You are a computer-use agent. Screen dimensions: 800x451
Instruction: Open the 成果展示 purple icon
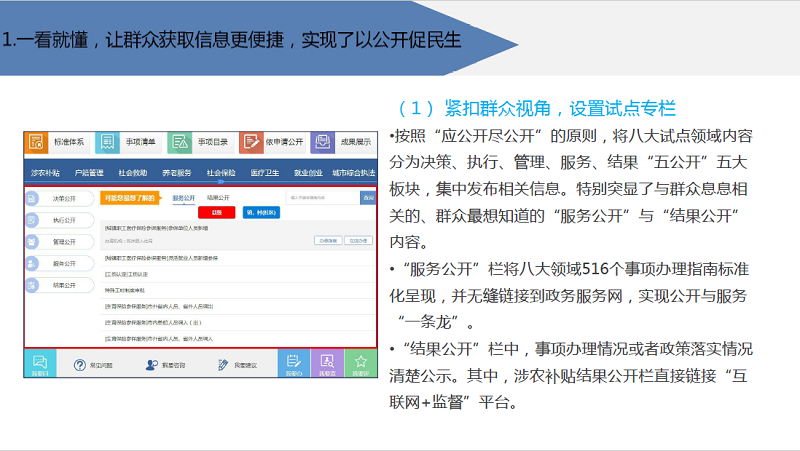pyautogui.click(x=321, y=142)
